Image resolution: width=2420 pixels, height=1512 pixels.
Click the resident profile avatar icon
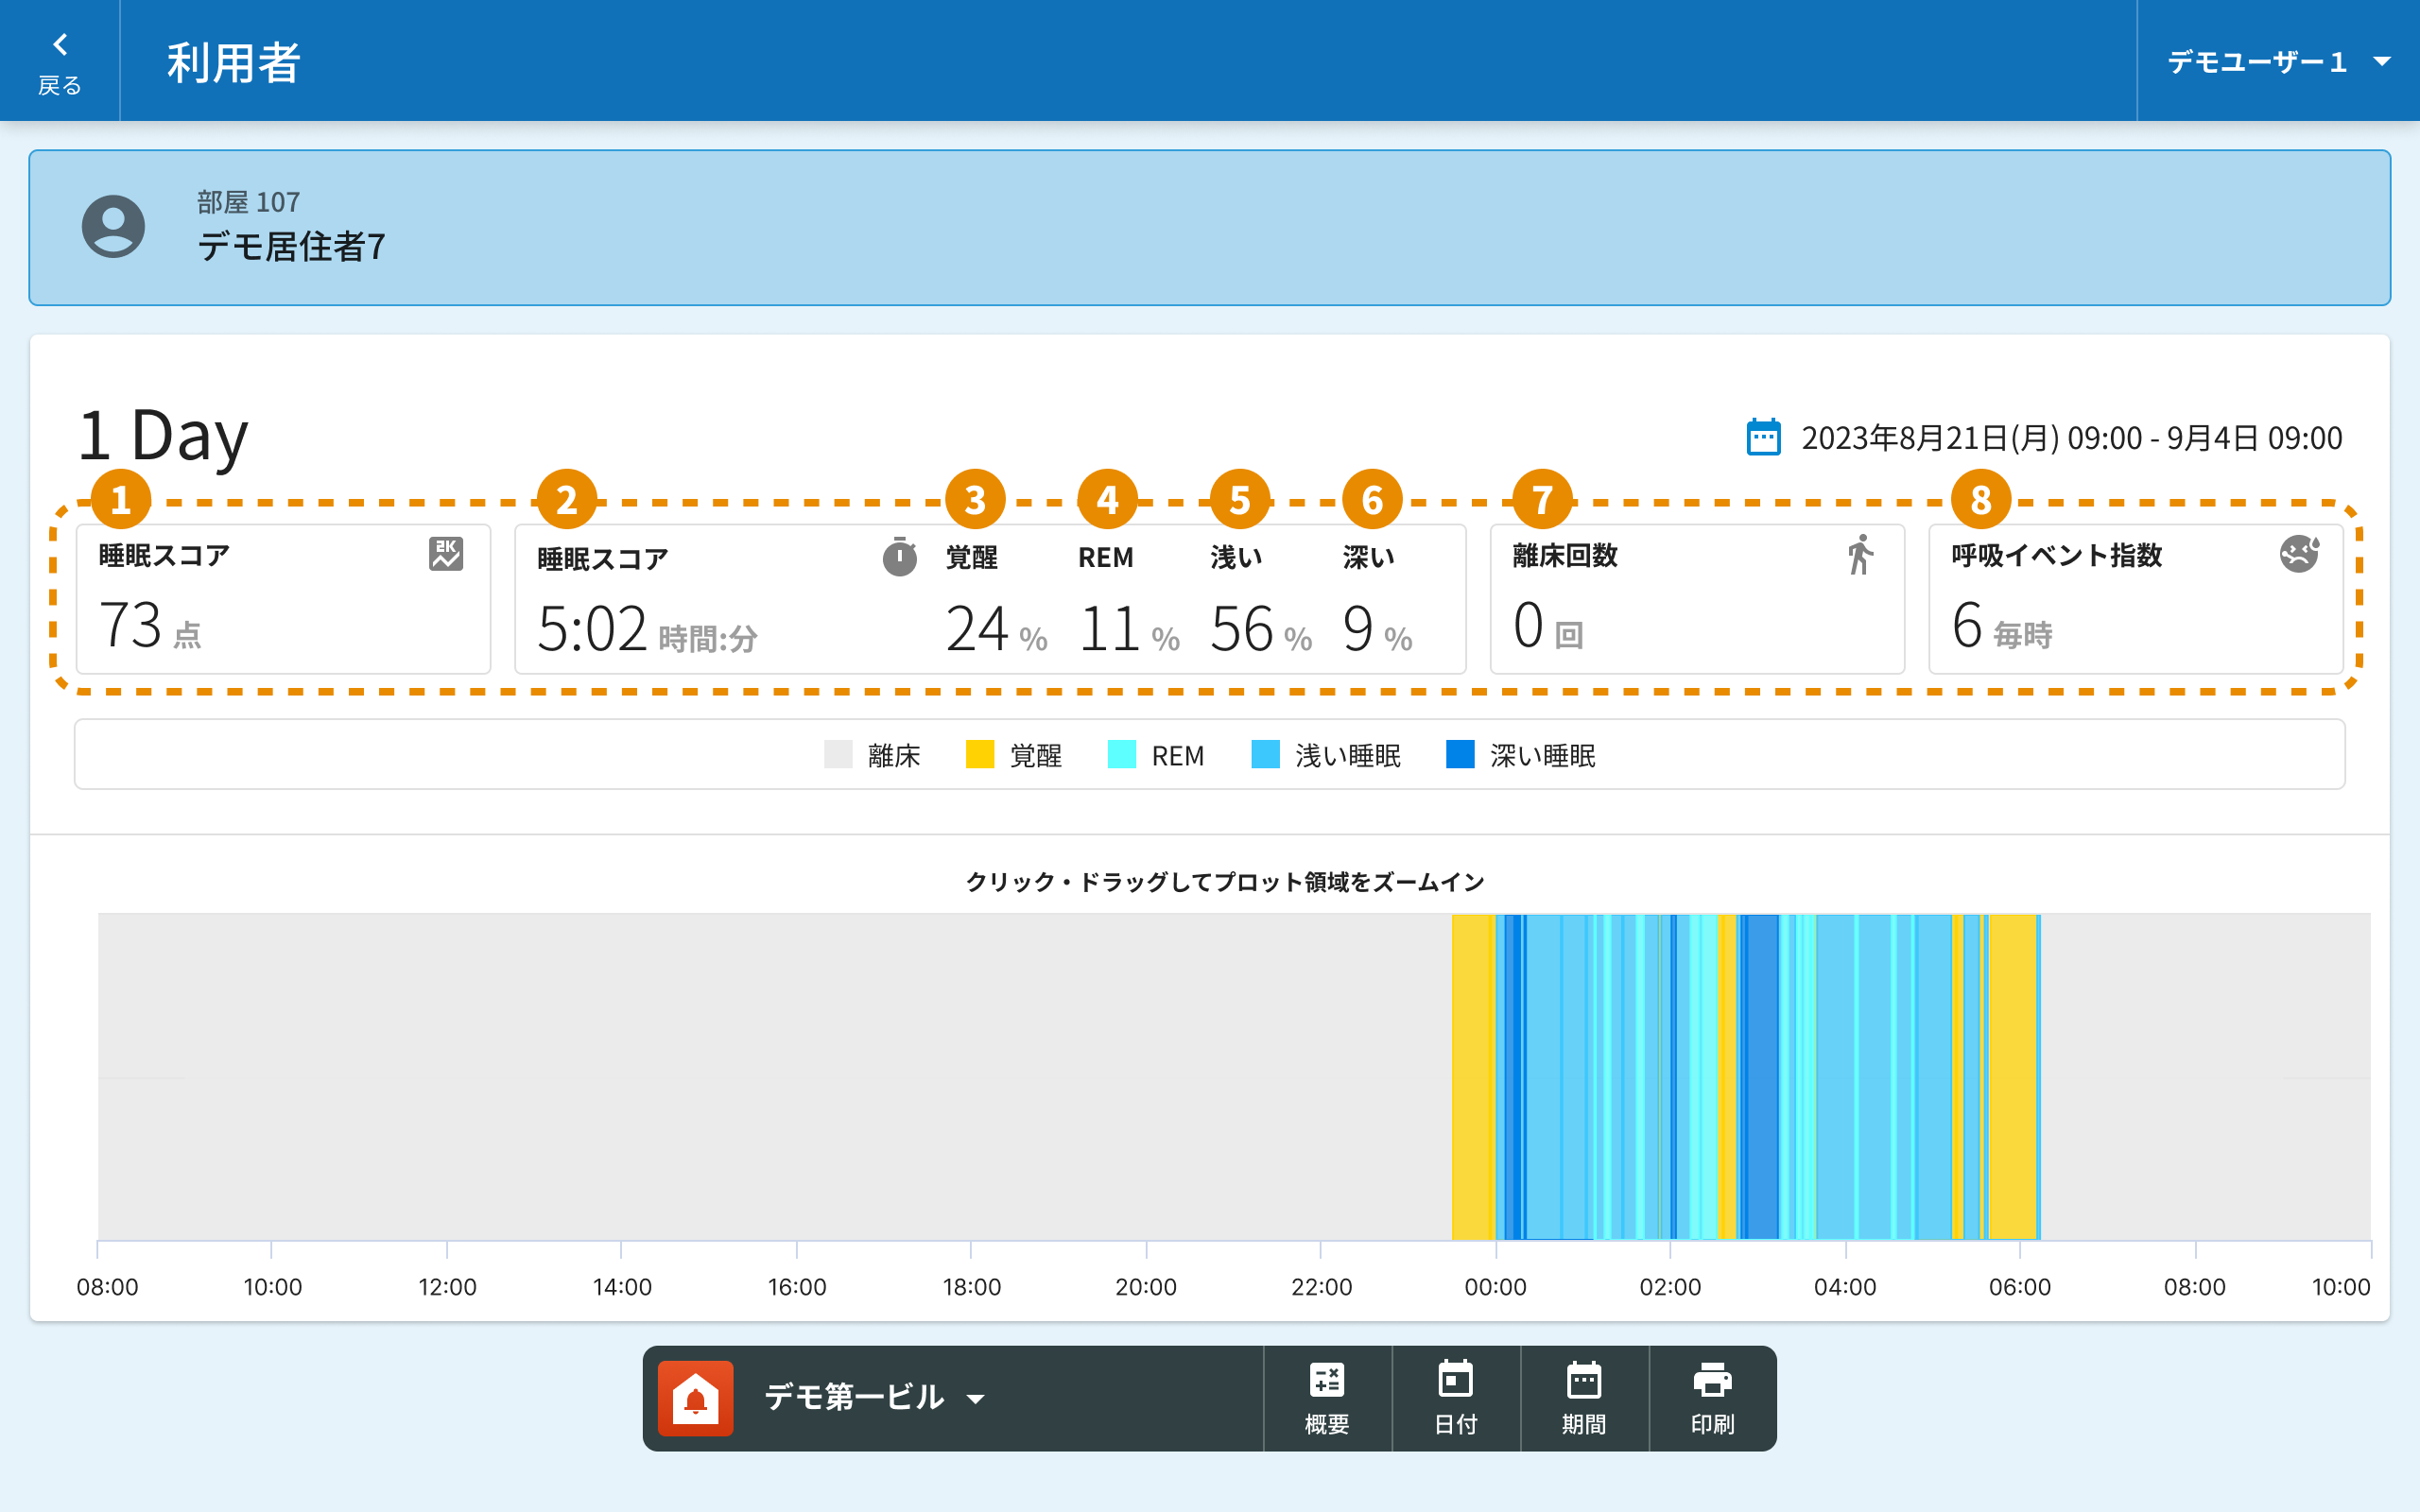[x=113, y=227]
